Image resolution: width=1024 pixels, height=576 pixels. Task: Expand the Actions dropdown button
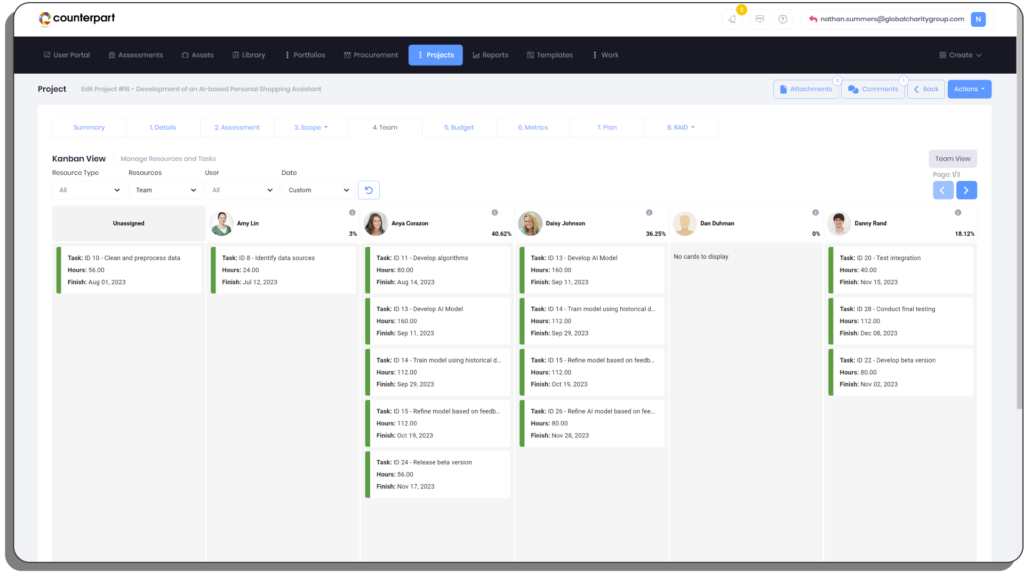pos(969,89)
